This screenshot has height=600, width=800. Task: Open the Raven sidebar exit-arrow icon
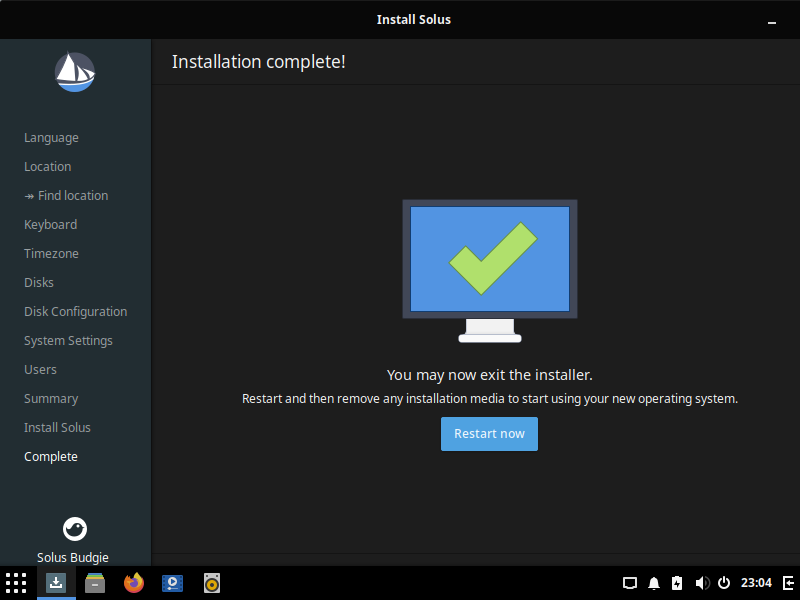(x=788, y=583)
